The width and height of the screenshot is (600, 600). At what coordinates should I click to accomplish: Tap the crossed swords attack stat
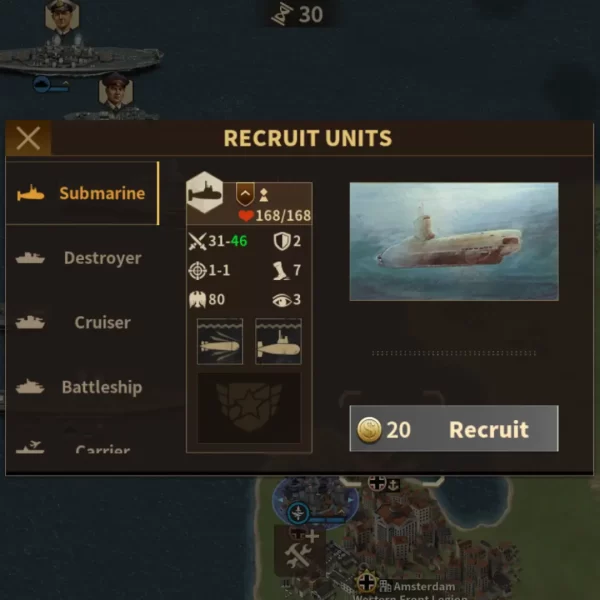tap(197, 241)
